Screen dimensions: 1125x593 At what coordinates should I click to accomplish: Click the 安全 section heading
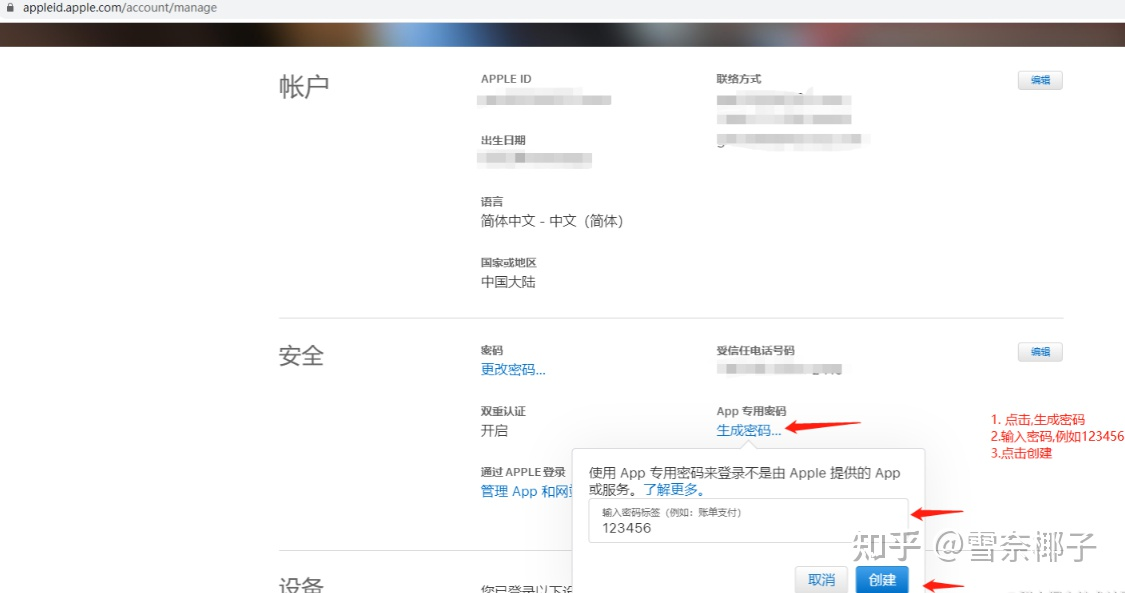click(x=301, y=356)
